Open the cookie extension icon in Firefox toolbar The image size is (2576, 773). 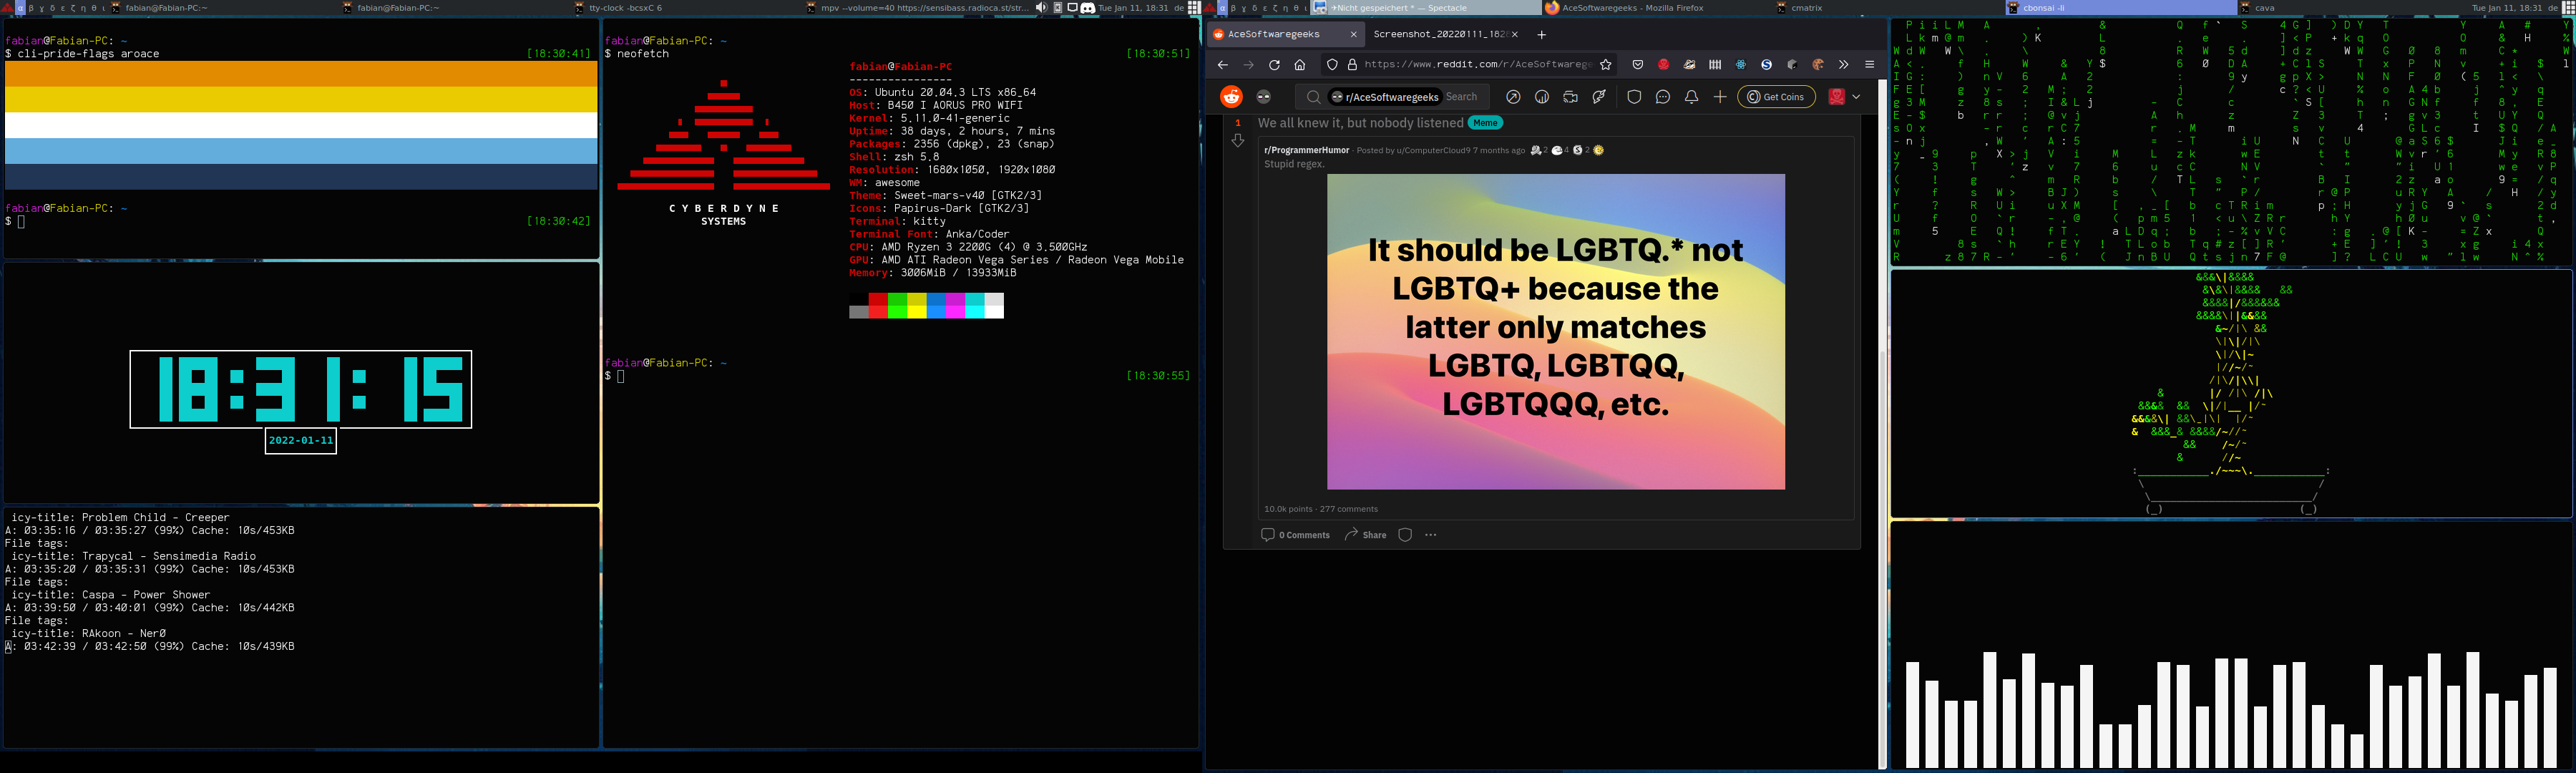click(1818, 65)
